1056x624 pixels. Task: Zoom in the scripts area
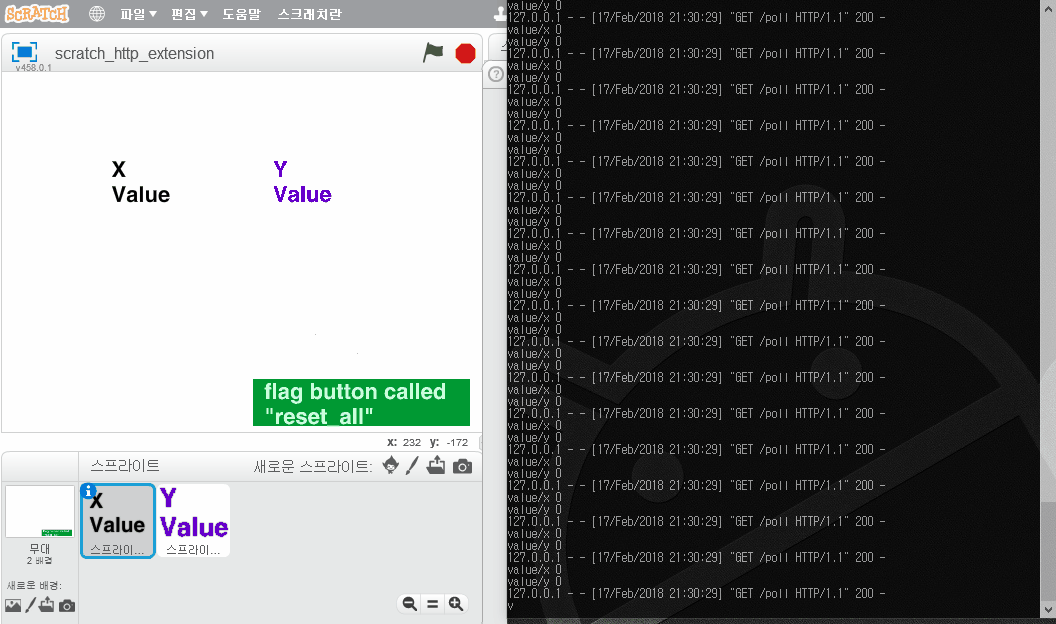456,604
